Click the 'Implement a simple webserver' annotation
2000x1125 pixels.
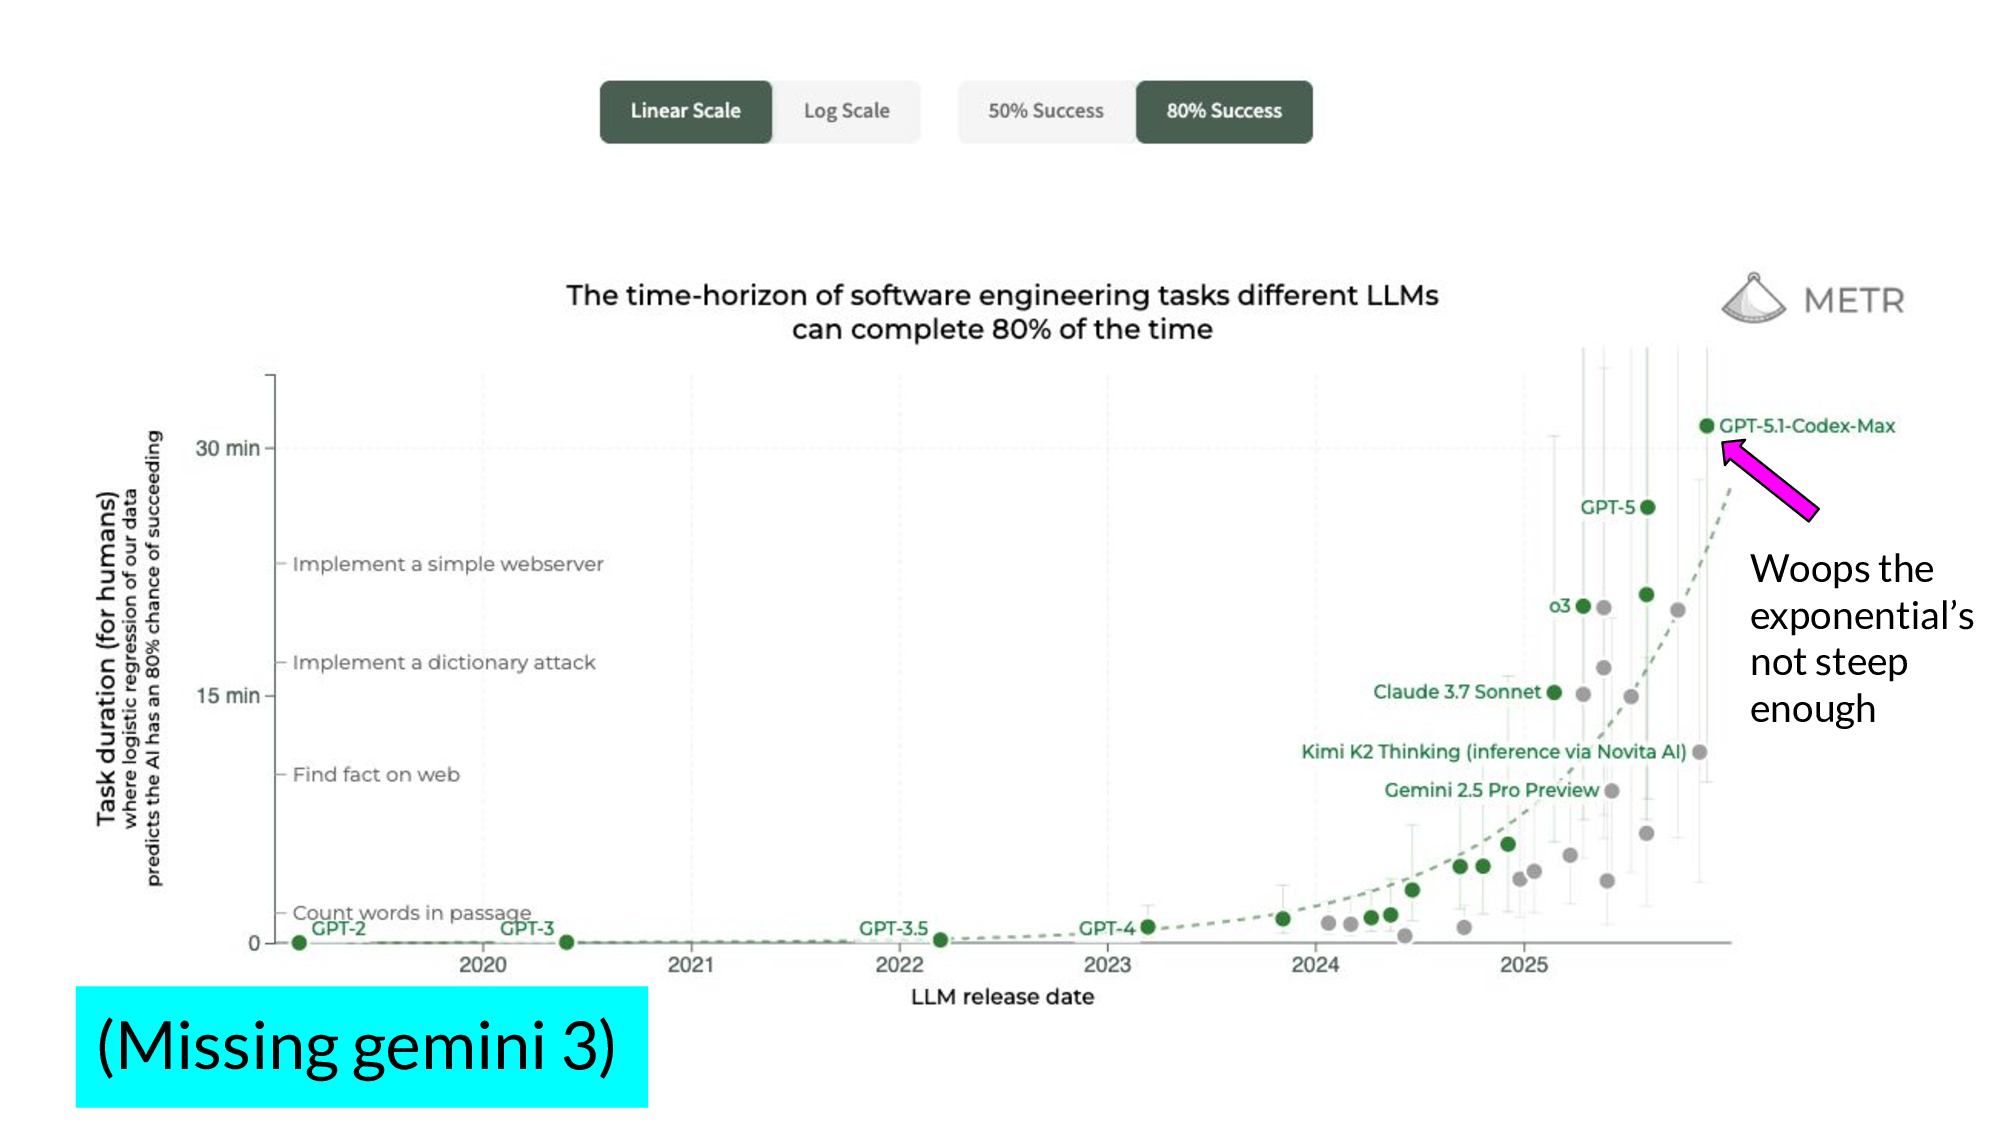click(x=448, y=564)
